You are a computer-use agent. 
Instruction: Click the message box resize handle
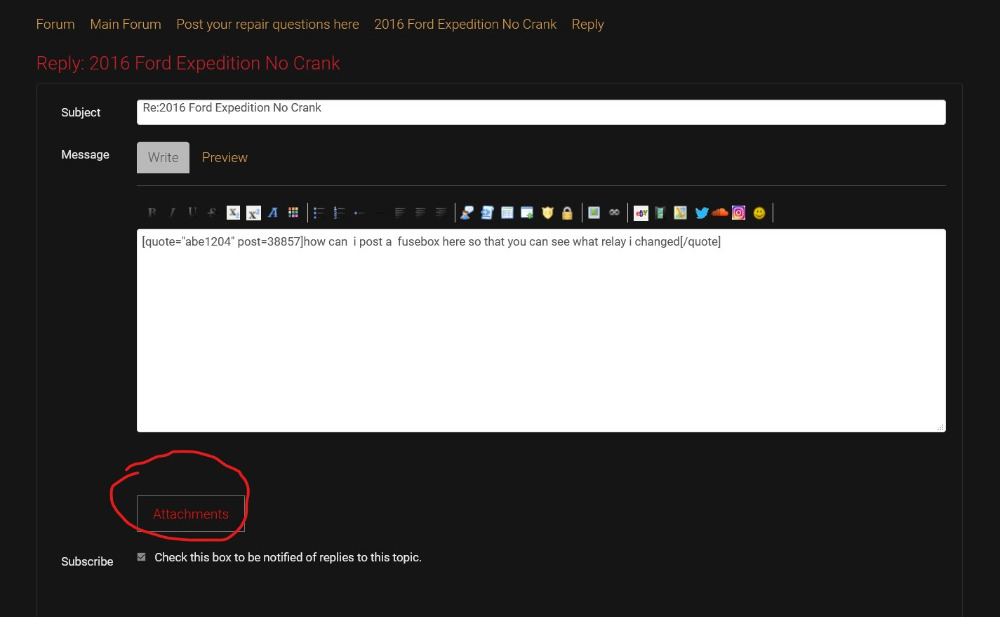click(x=941, y=427)
